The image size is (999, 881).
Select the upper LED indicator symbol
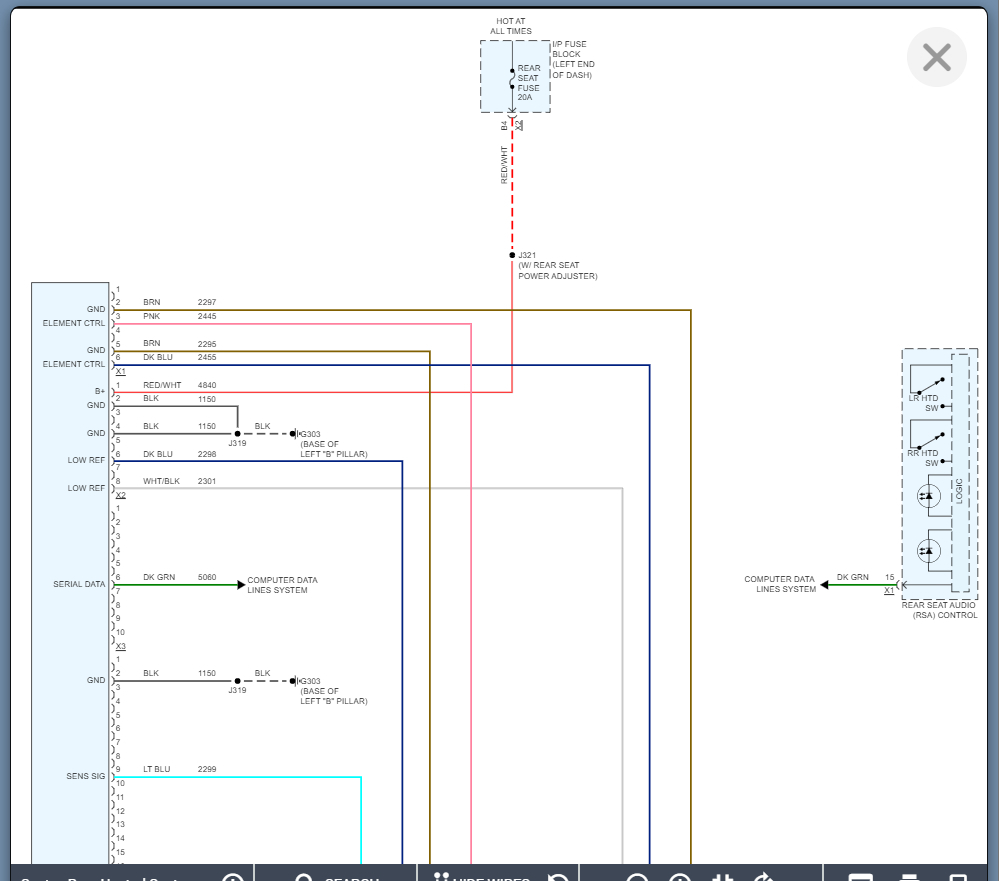927,495
